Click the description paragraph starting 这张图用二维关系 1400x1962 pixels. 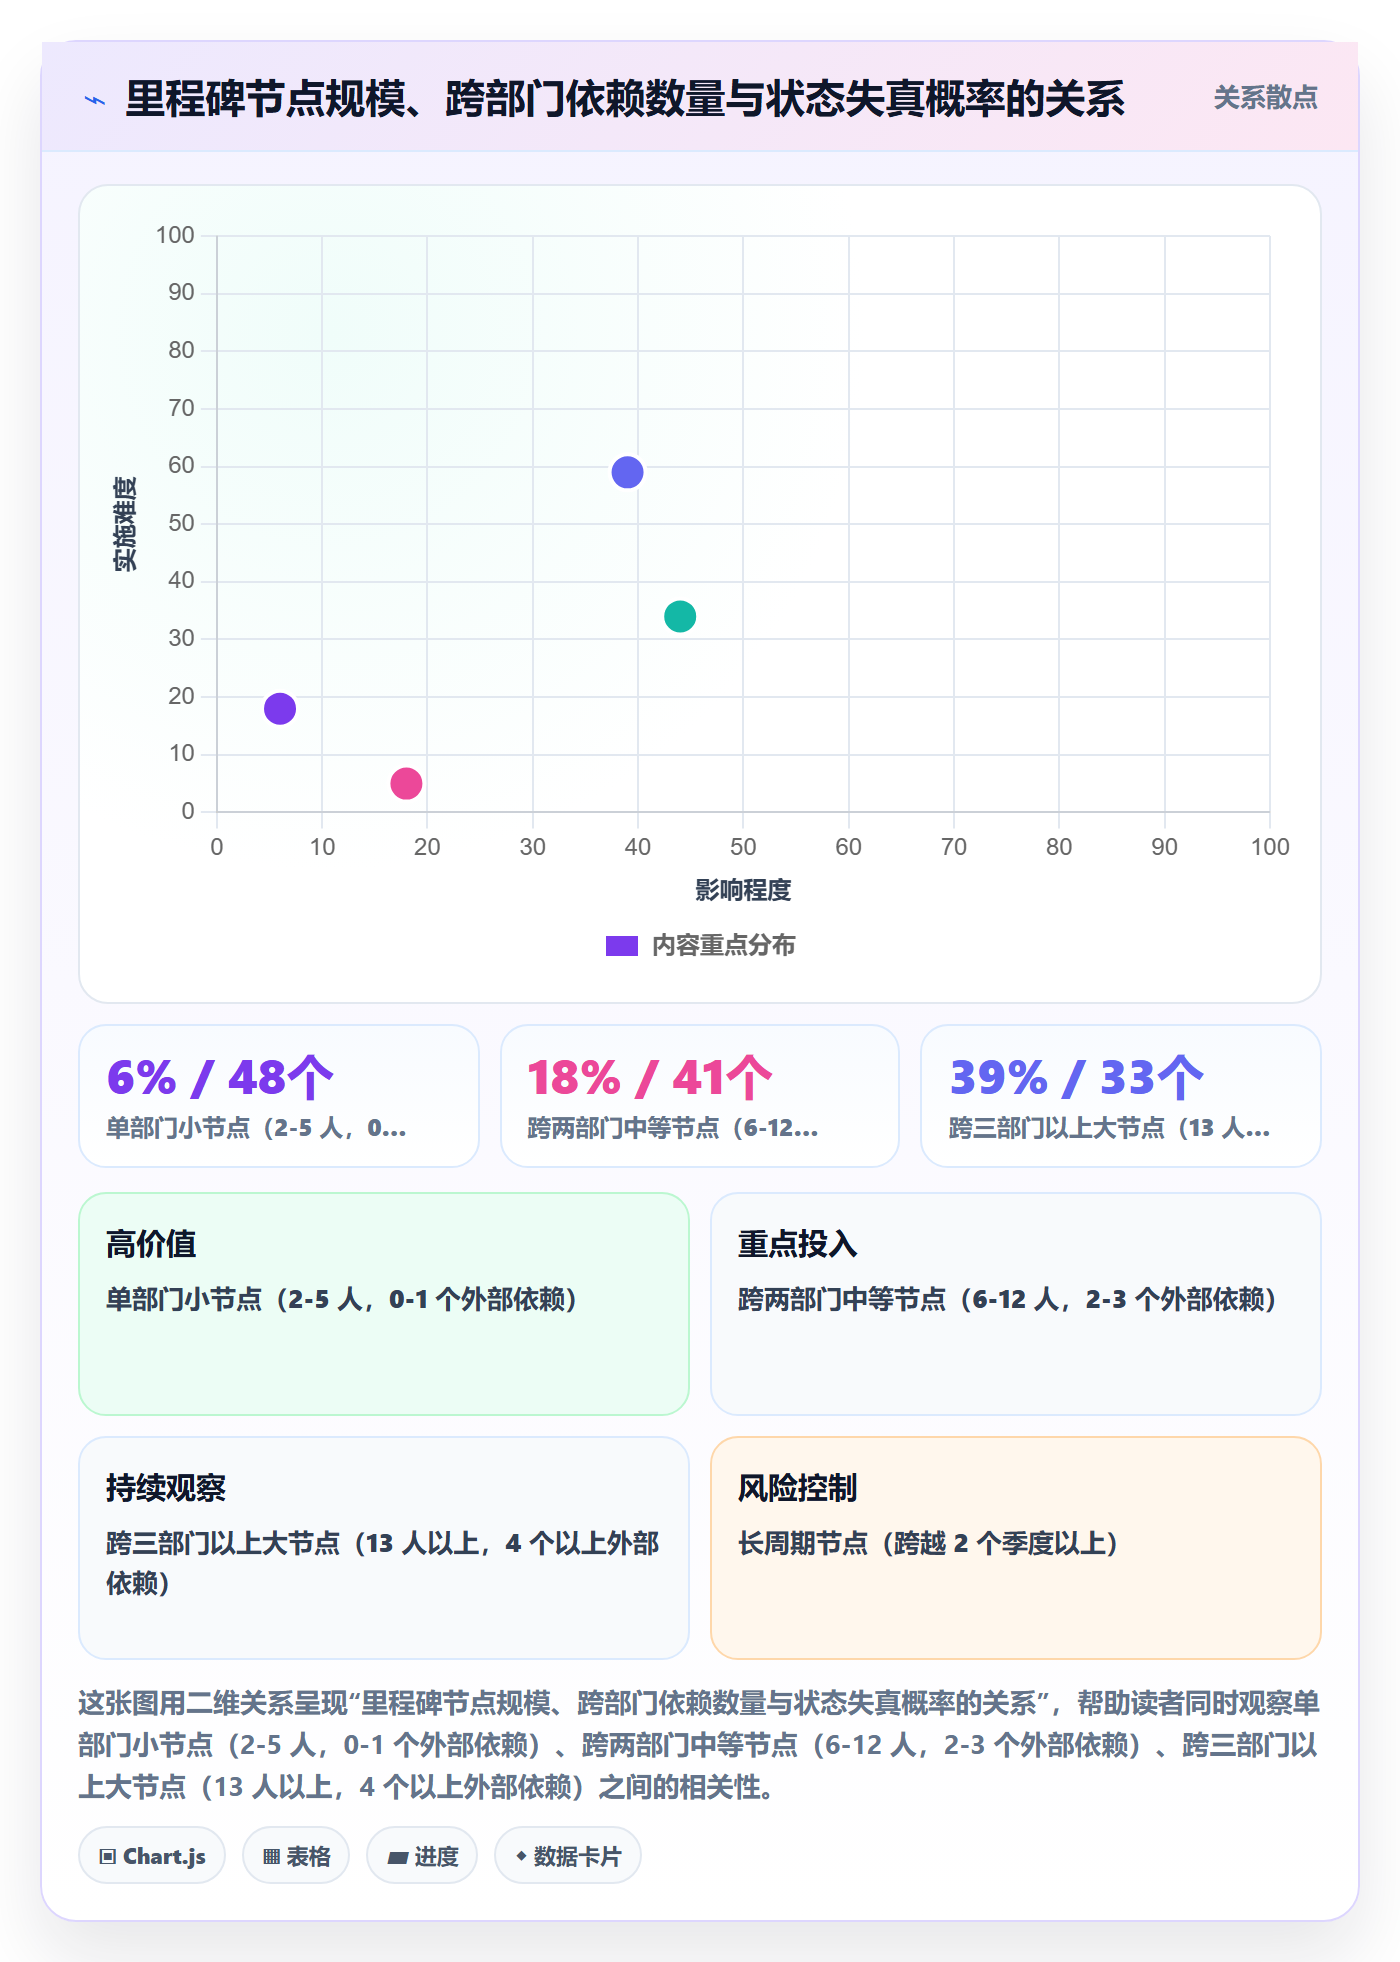[700, 1745]
